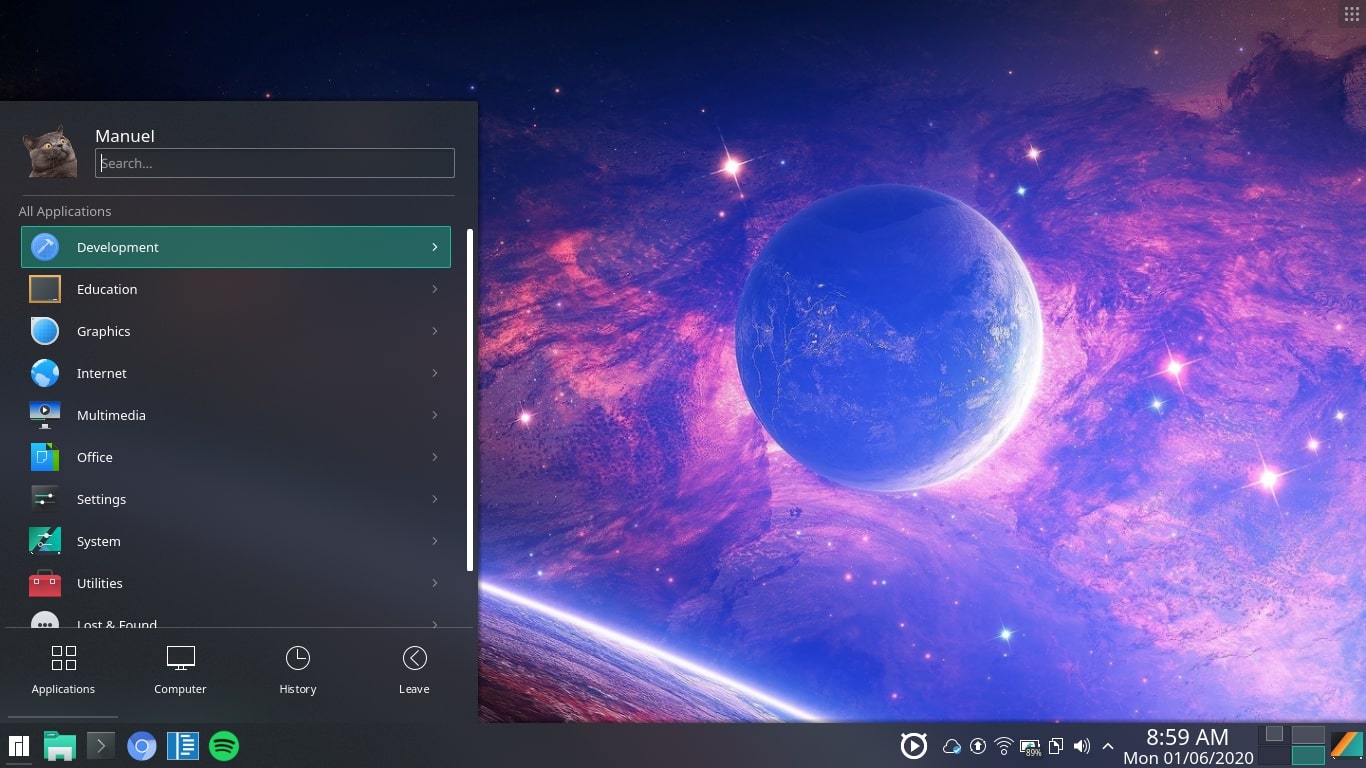Click the Utilities toolbox icon

pos(45,583)
